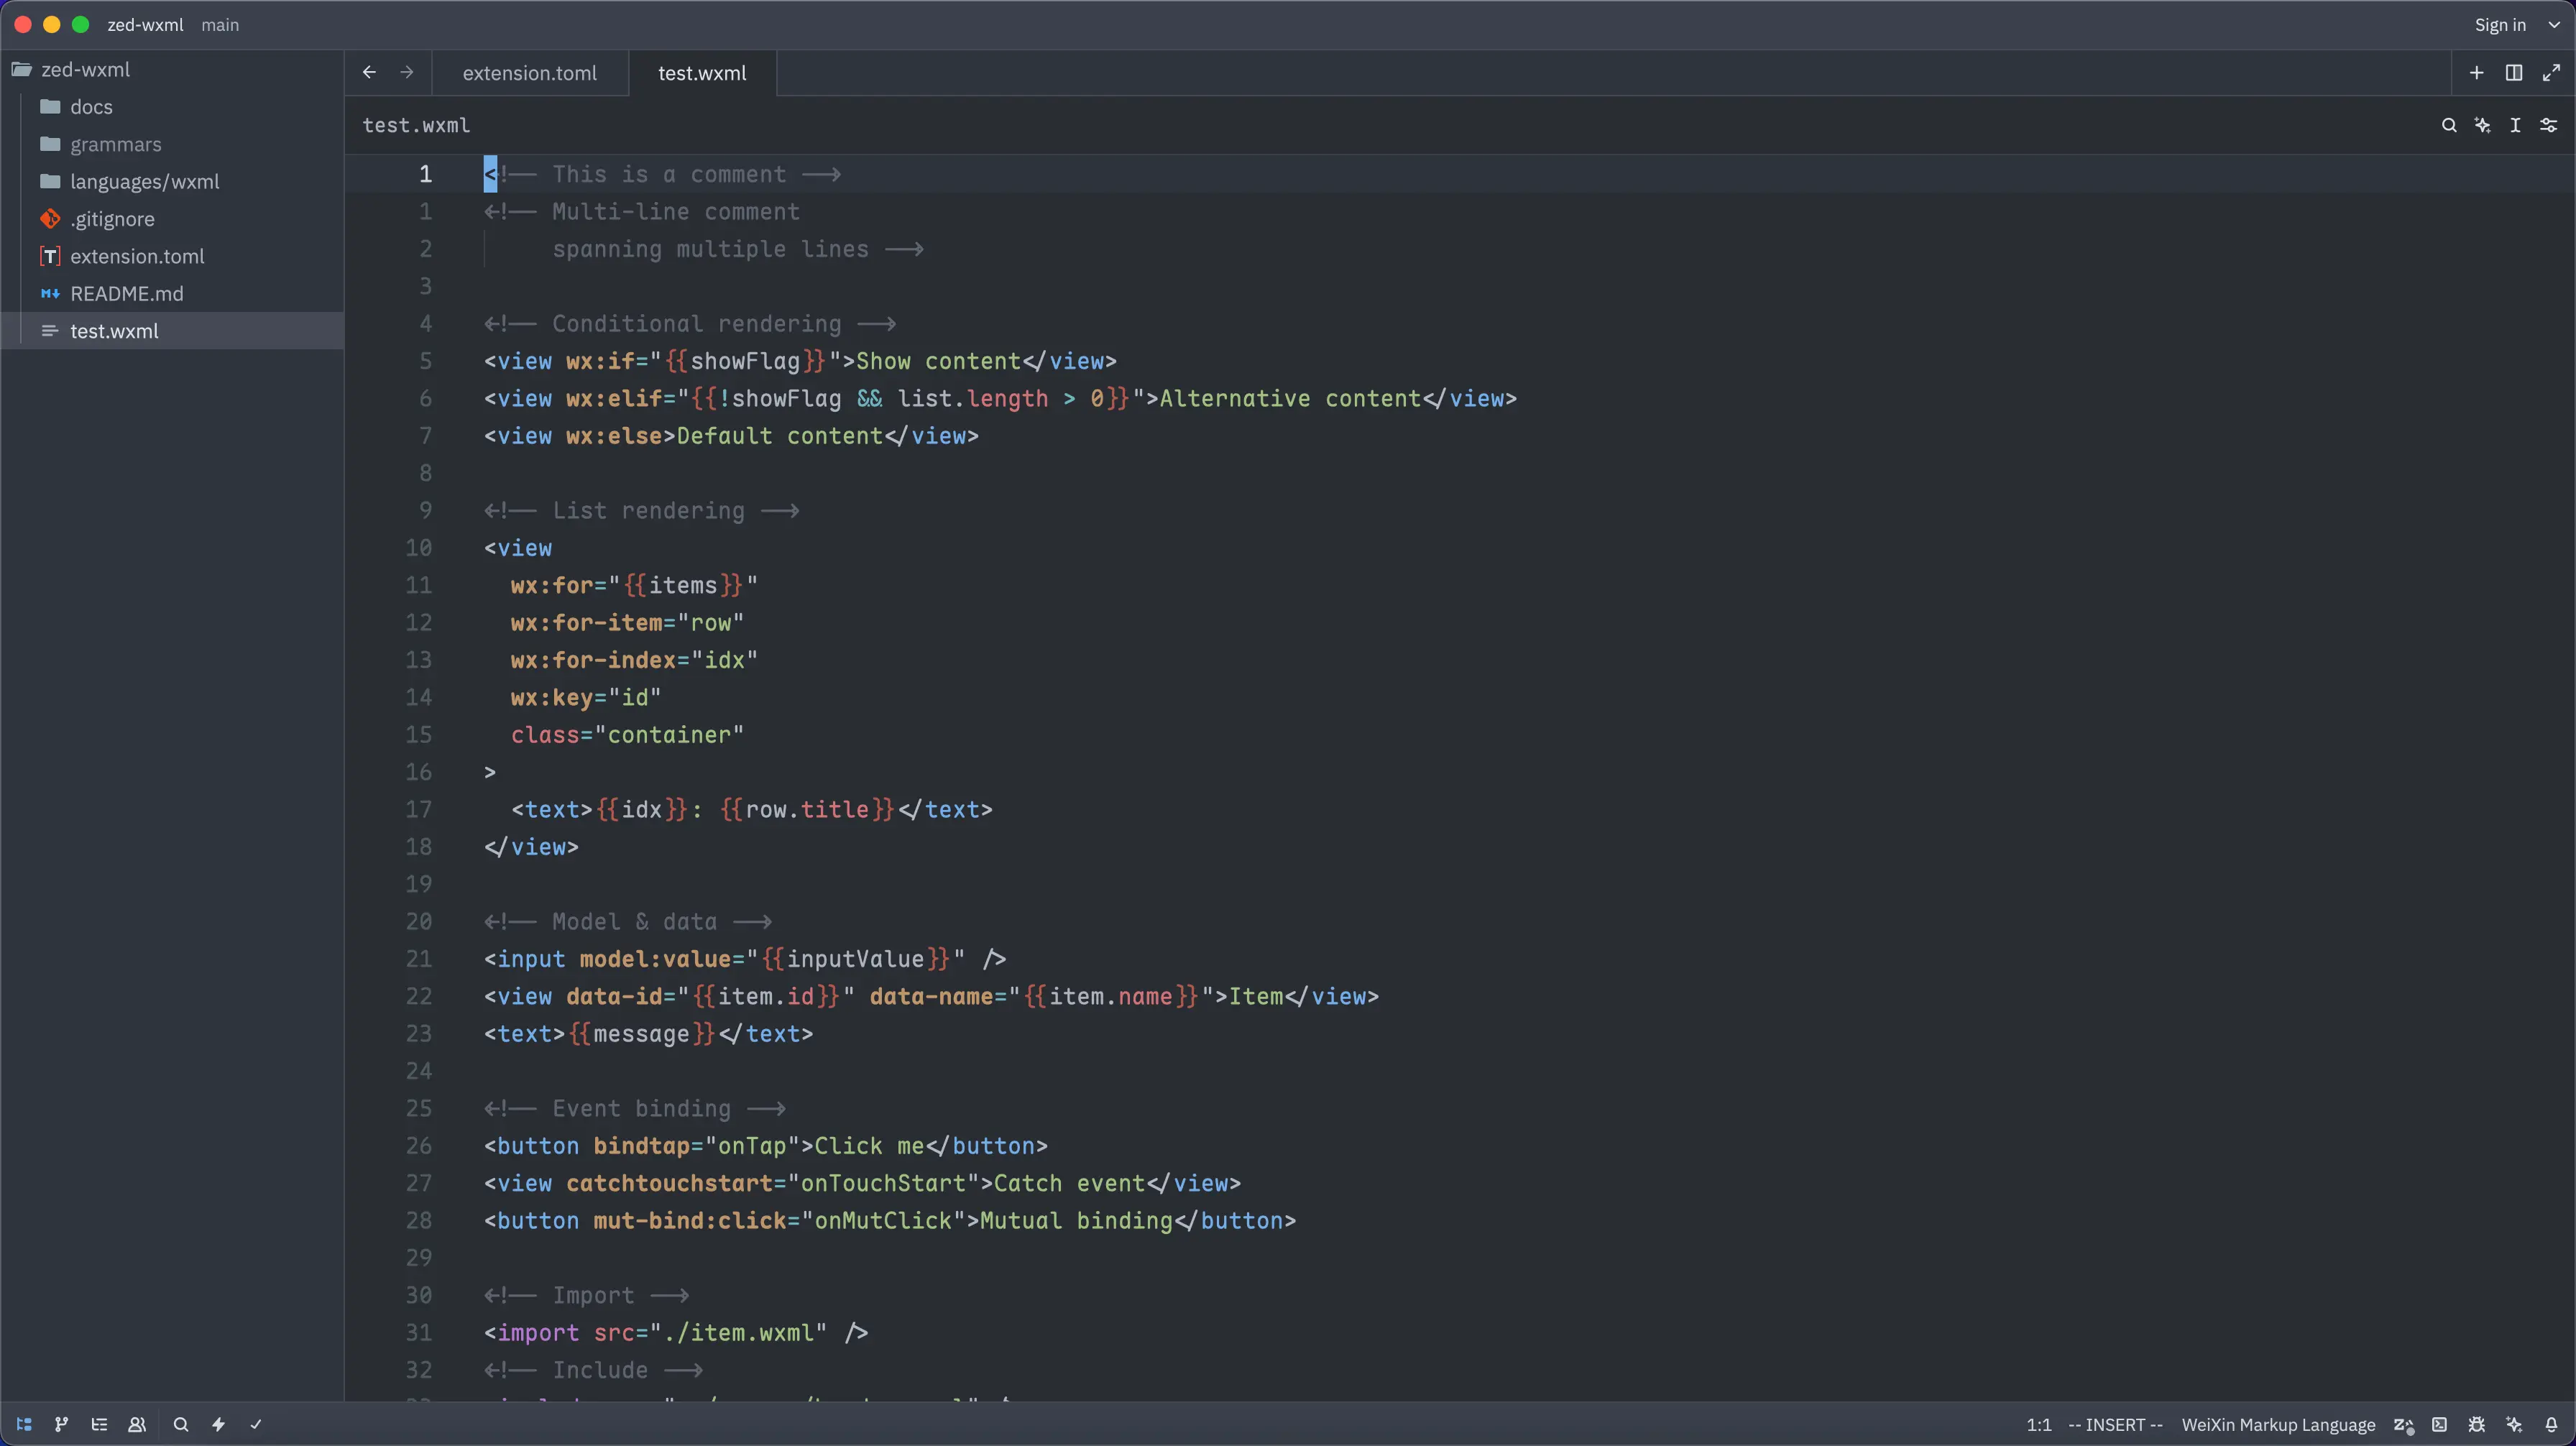The height and width of the screenshot is (1446, 2576).
Task: Click Sign in at top right
Action: click(x=2499, y=25)
